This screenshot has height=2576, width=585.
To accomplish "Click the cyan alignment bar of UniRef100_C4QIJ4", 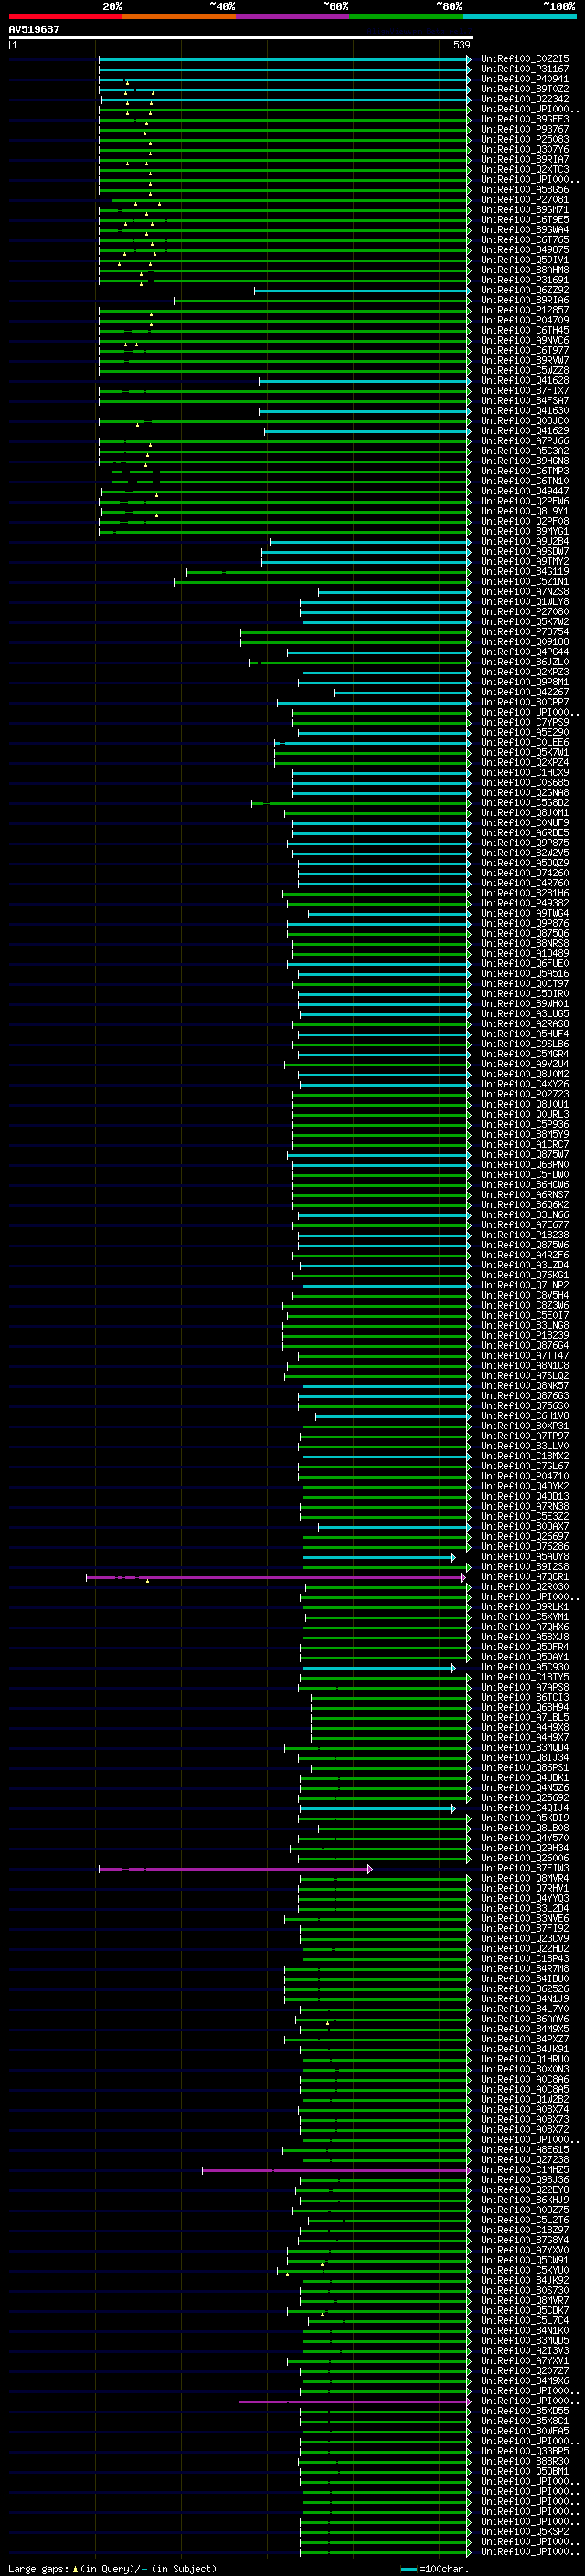I will [x=377, y=1808].
